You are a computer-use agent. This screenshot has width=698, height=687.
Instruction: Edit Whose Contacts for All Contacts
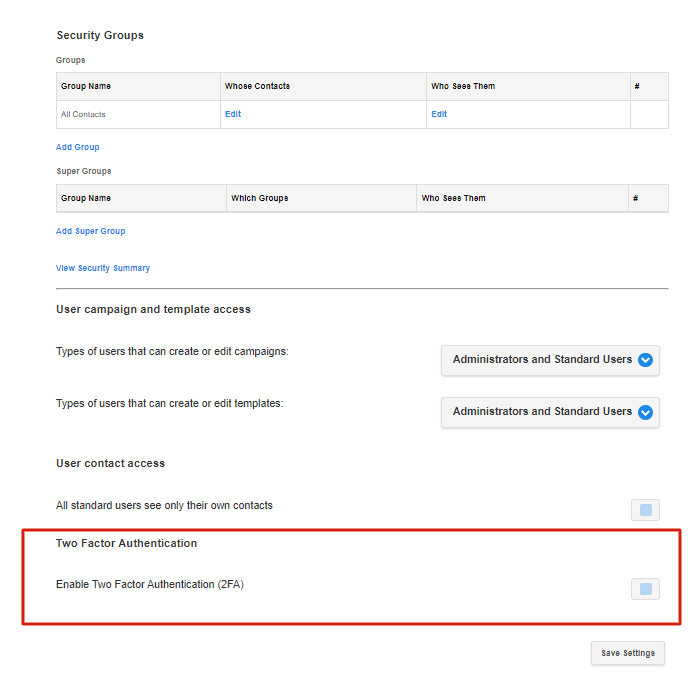click(x=233, y=114)
